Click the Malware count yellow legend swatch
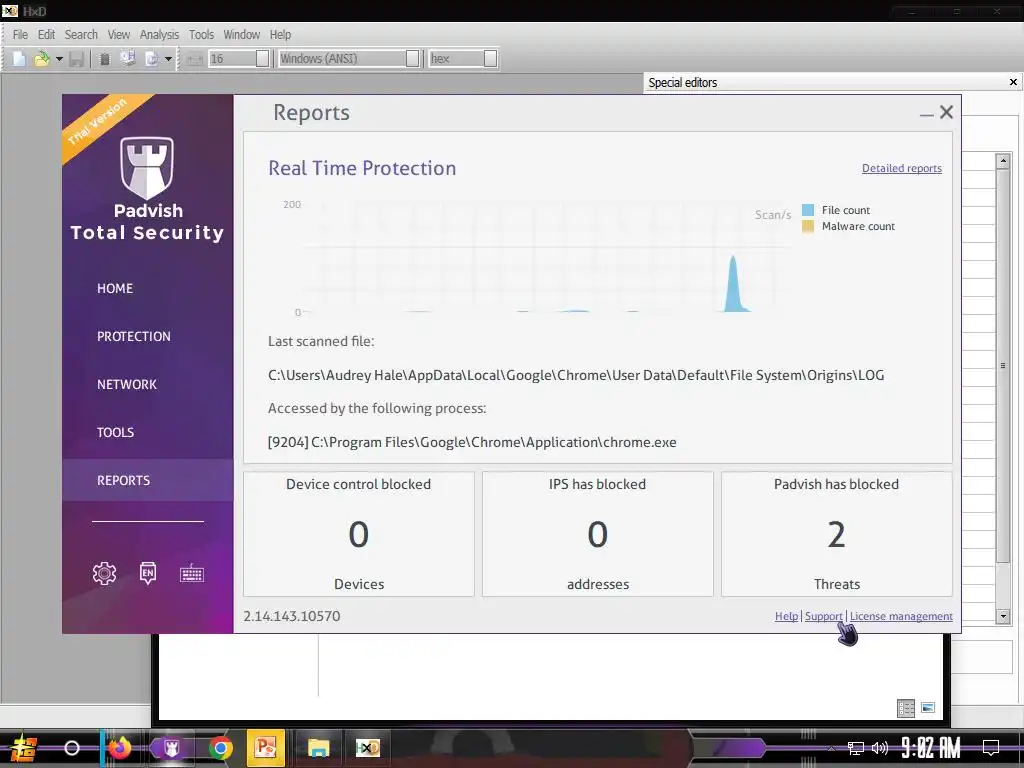The image size is (1024, 768). pyautogui.click(x=808, y=227)
